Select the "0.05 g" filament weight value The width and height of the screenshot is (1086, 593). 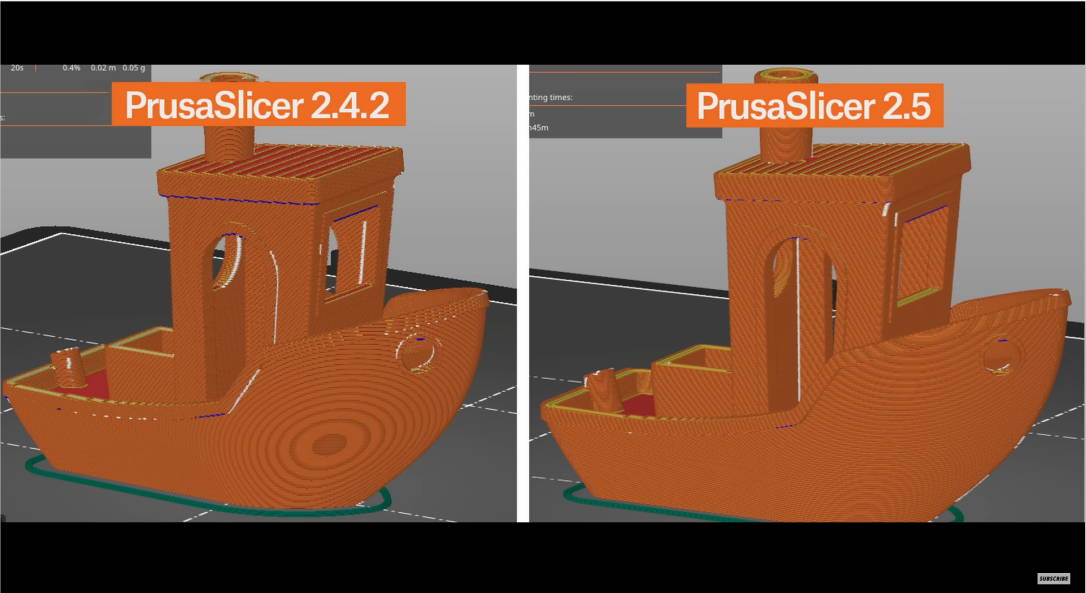click(134, 68)
